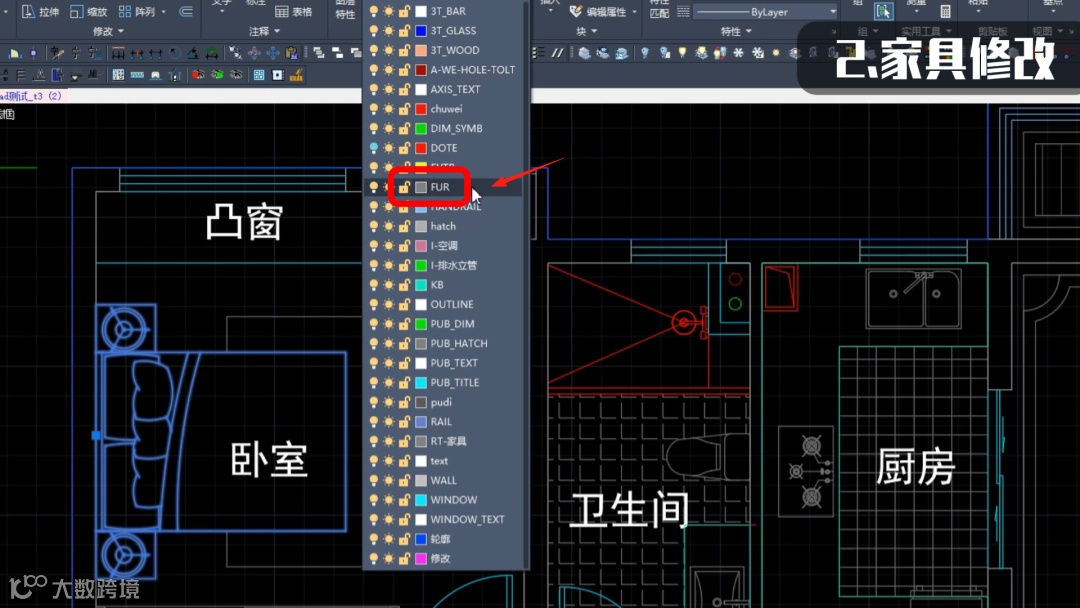Image resolution: width=1080 pixels, height=608 pixels.
Task: Click the paste clipboard toolbar icon
Action: click(x=291, y=52)
